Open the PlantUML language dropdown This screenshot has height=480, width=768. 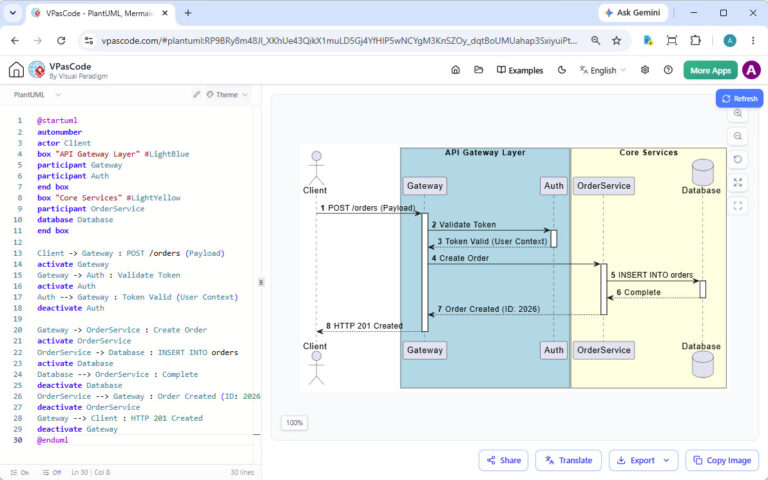click(x=37, y=95)
